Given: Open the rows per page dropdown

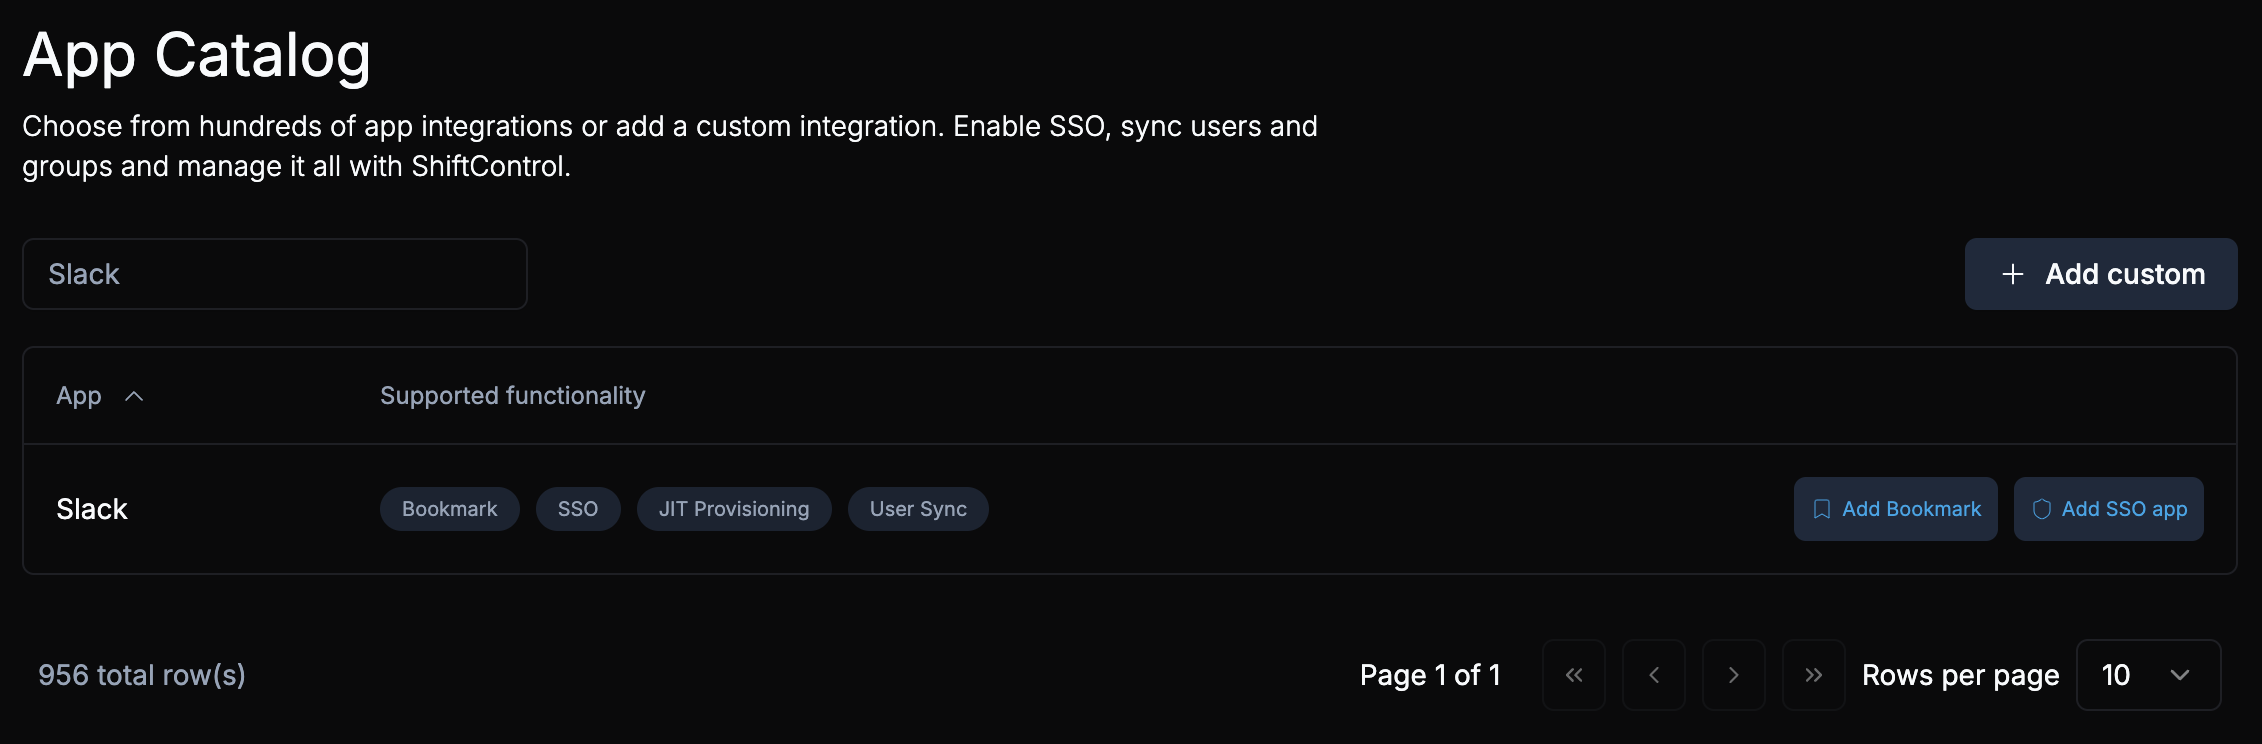Looking at the screenshot, I should [2148, 675].
